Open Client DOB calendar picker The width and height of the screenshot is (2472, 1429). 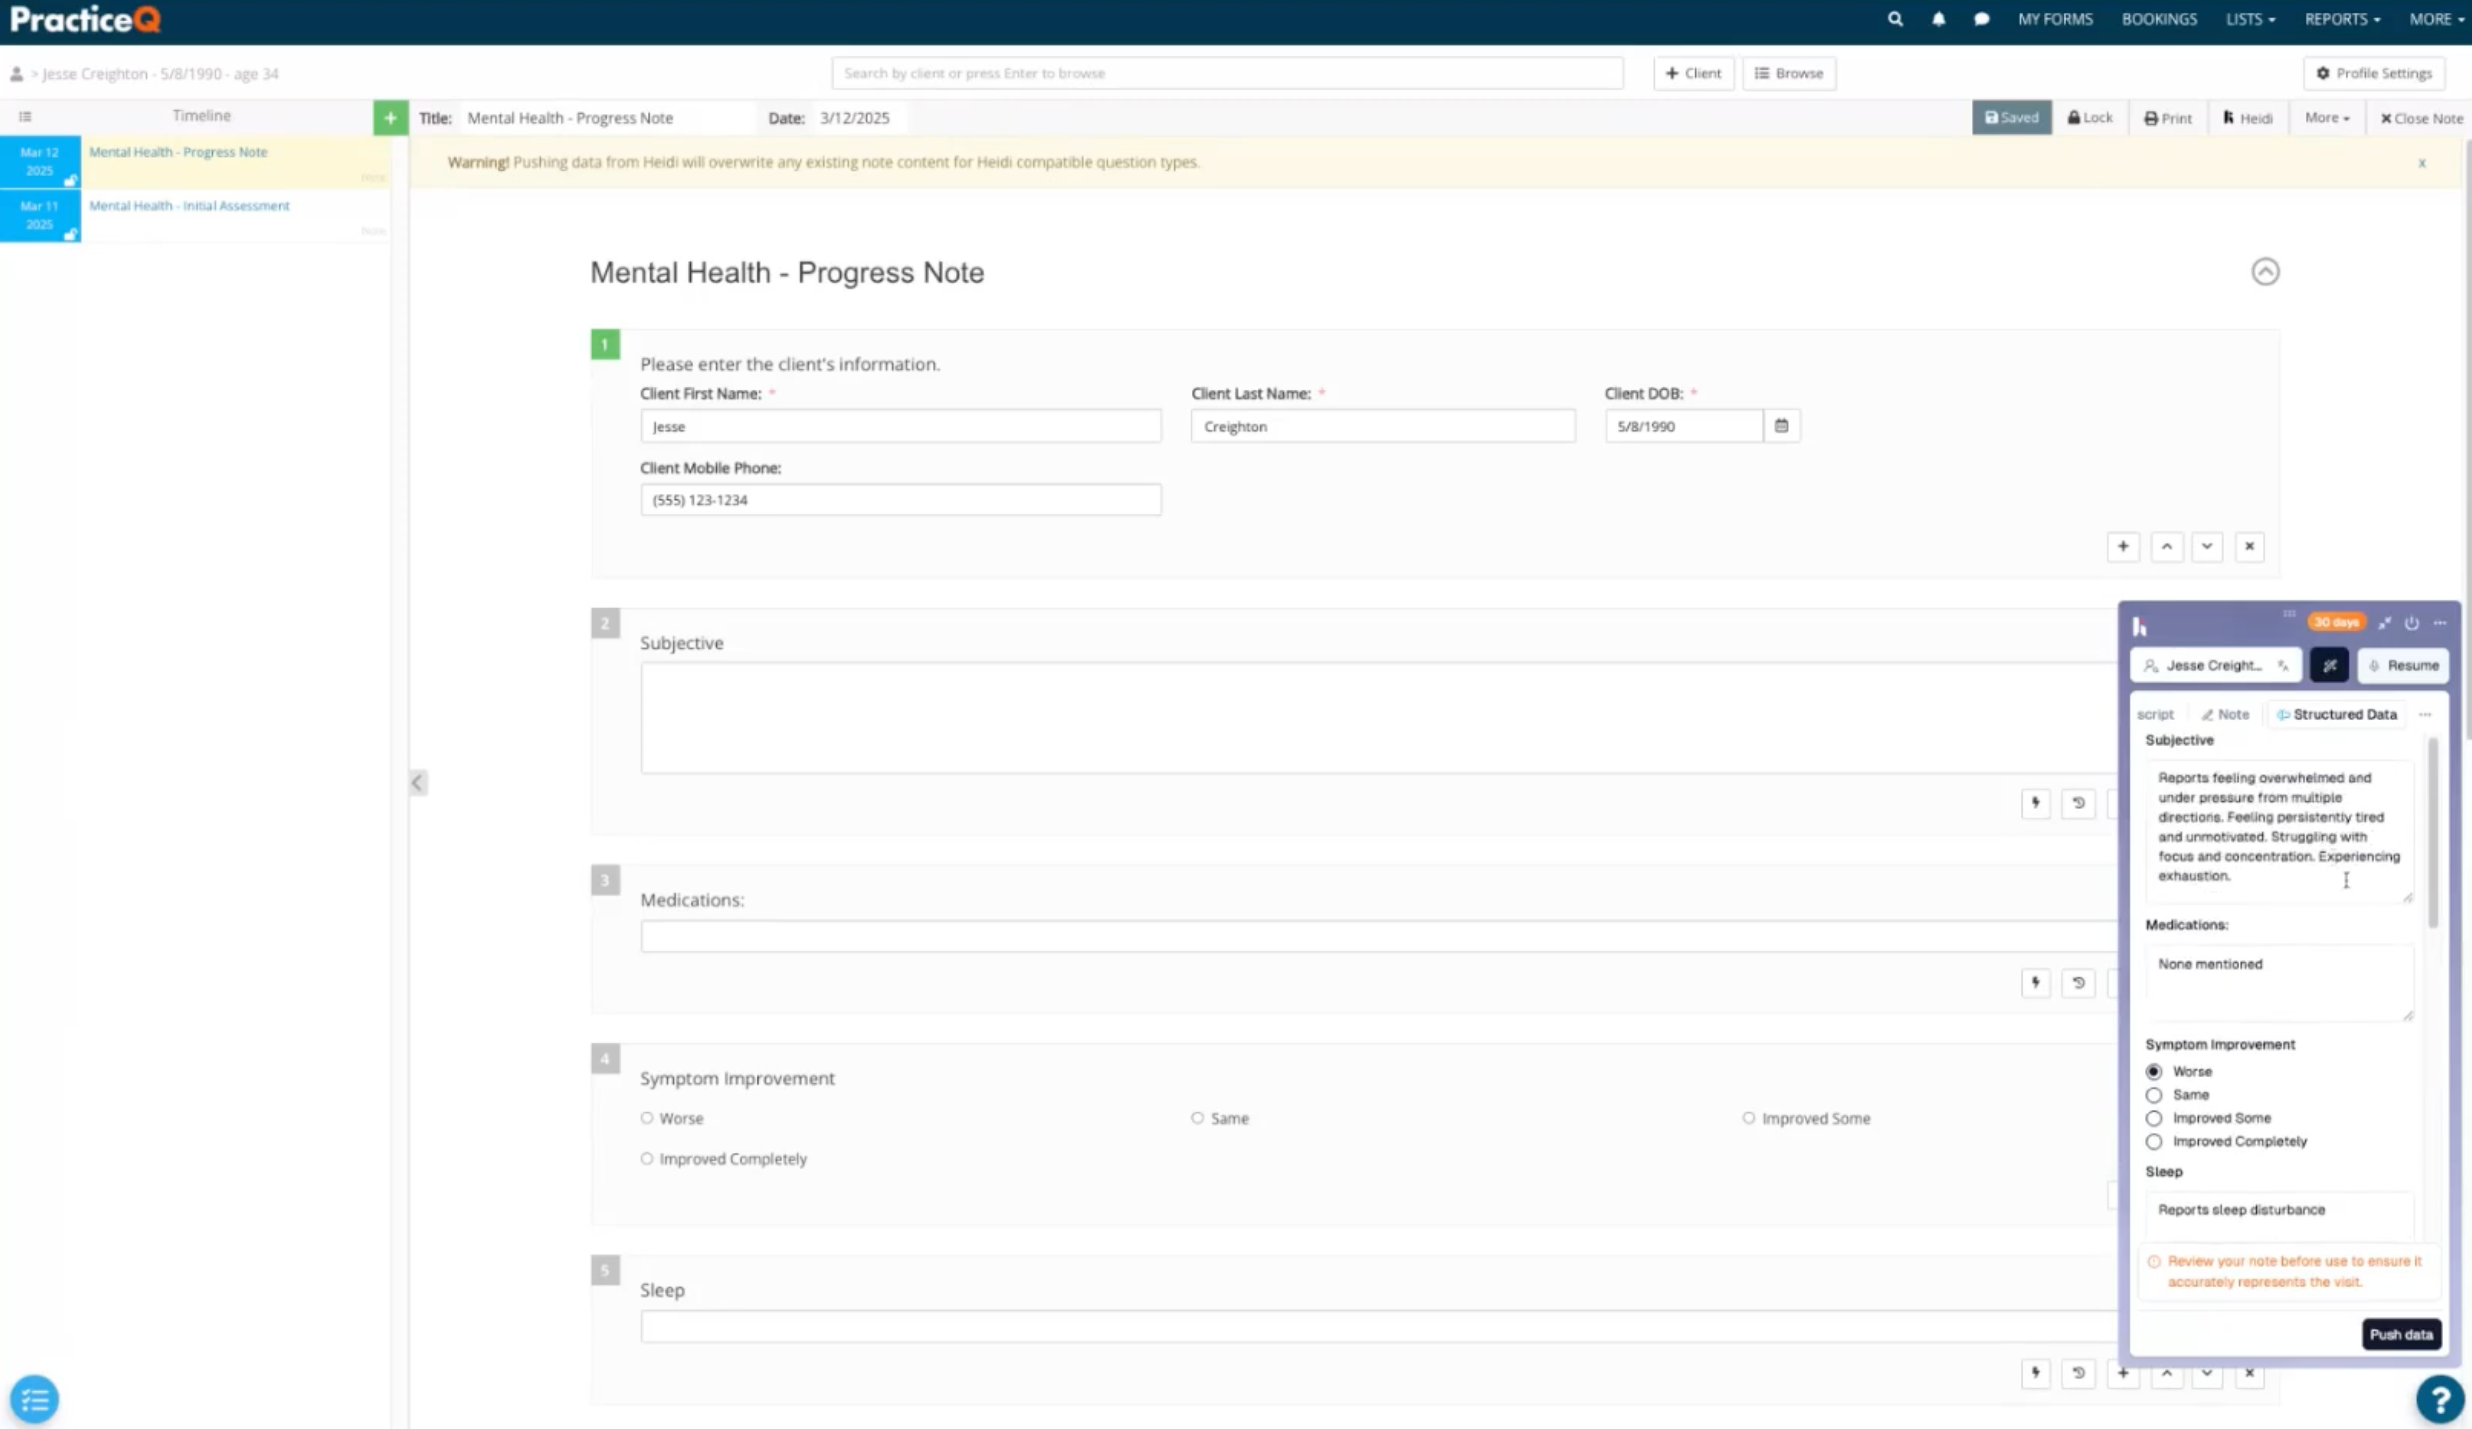[1781, 426]
